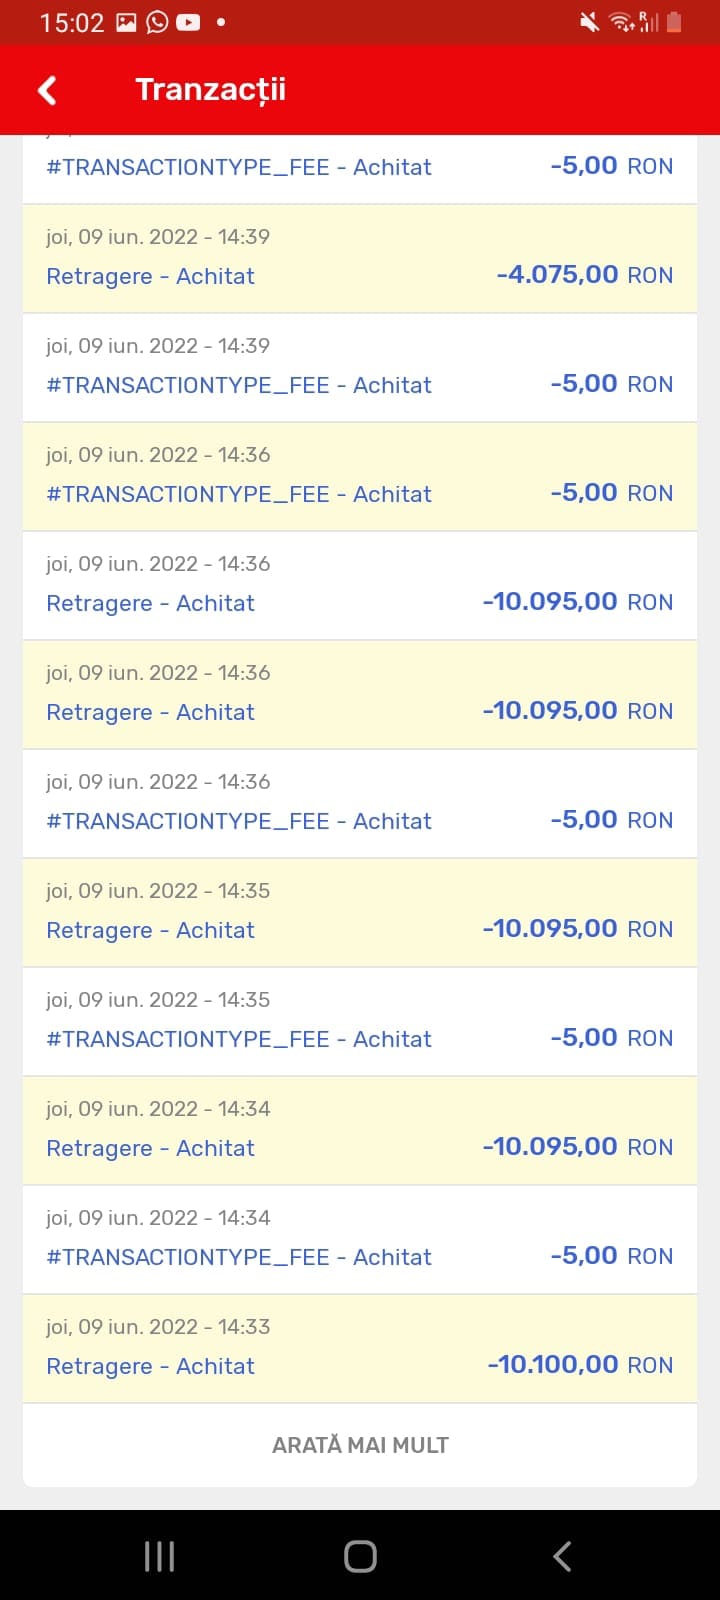Viewport: 720px width, 1600px height.
Task: Open the -4.075,00 RON Retragere transaction
Action: point(360,259)
